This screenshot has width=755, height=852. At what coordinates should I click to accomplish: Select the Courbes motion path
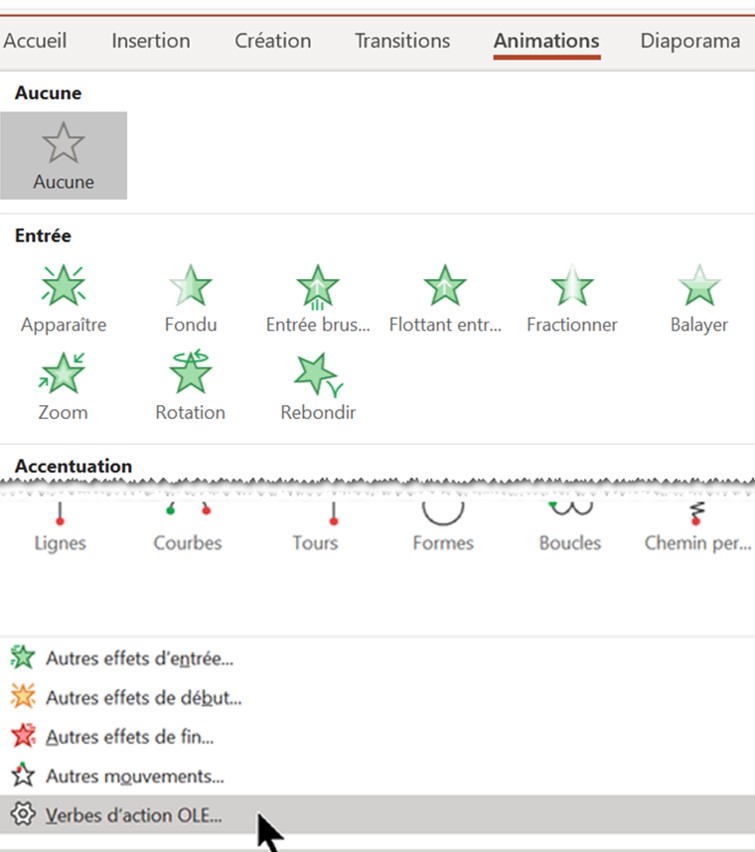point(187,530)
